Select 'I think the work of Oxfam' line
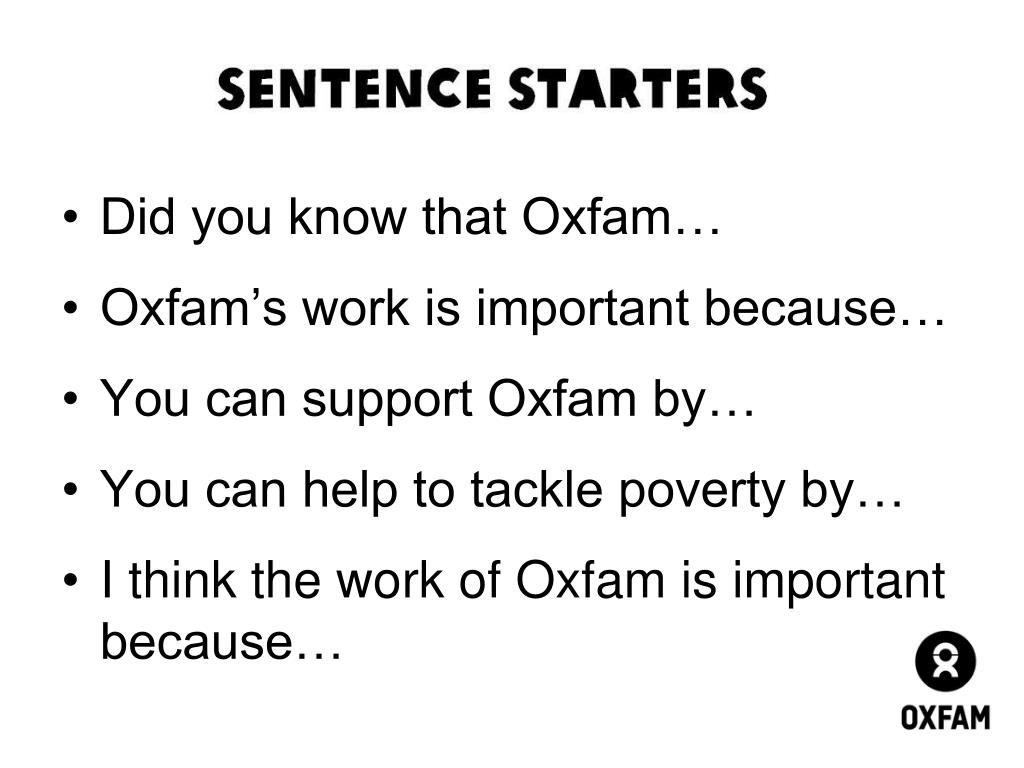This screenshot has width=1024, height=768. tap(522, 579)
